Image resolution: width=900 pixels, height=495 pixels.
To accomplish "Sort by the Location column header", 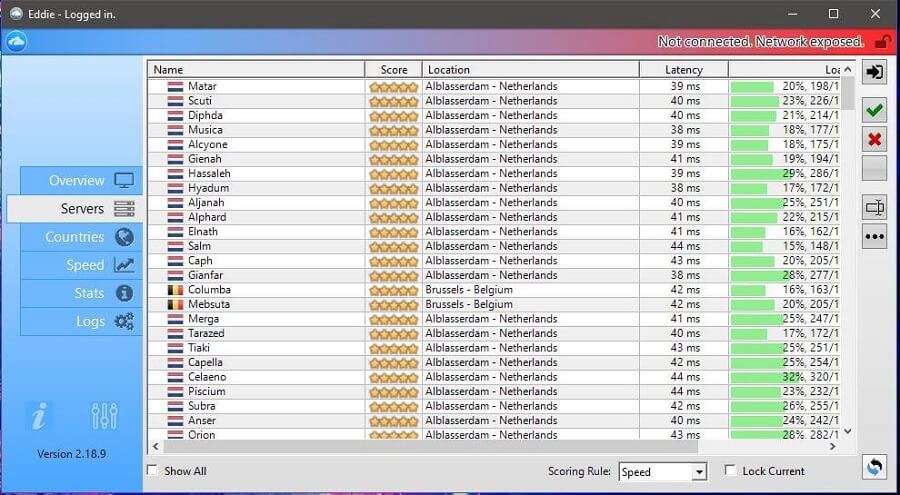I will [531, 69].
